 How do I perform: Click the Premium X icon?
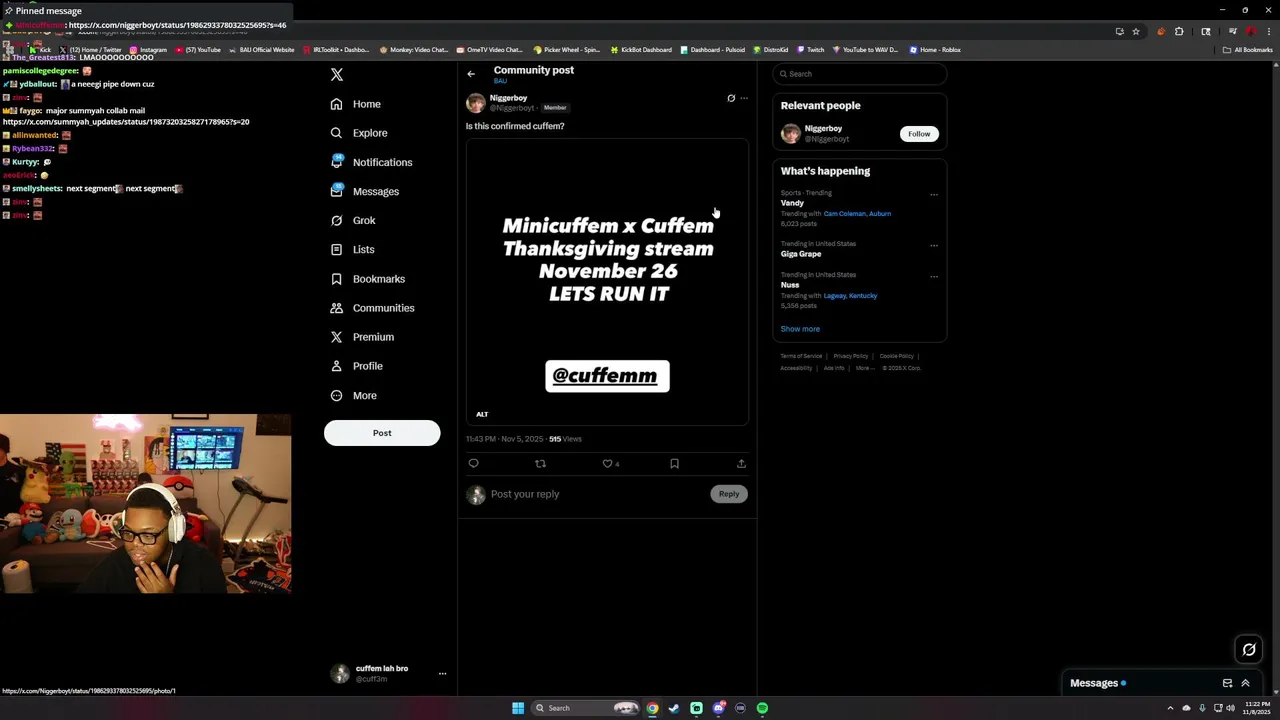(336, 337)
